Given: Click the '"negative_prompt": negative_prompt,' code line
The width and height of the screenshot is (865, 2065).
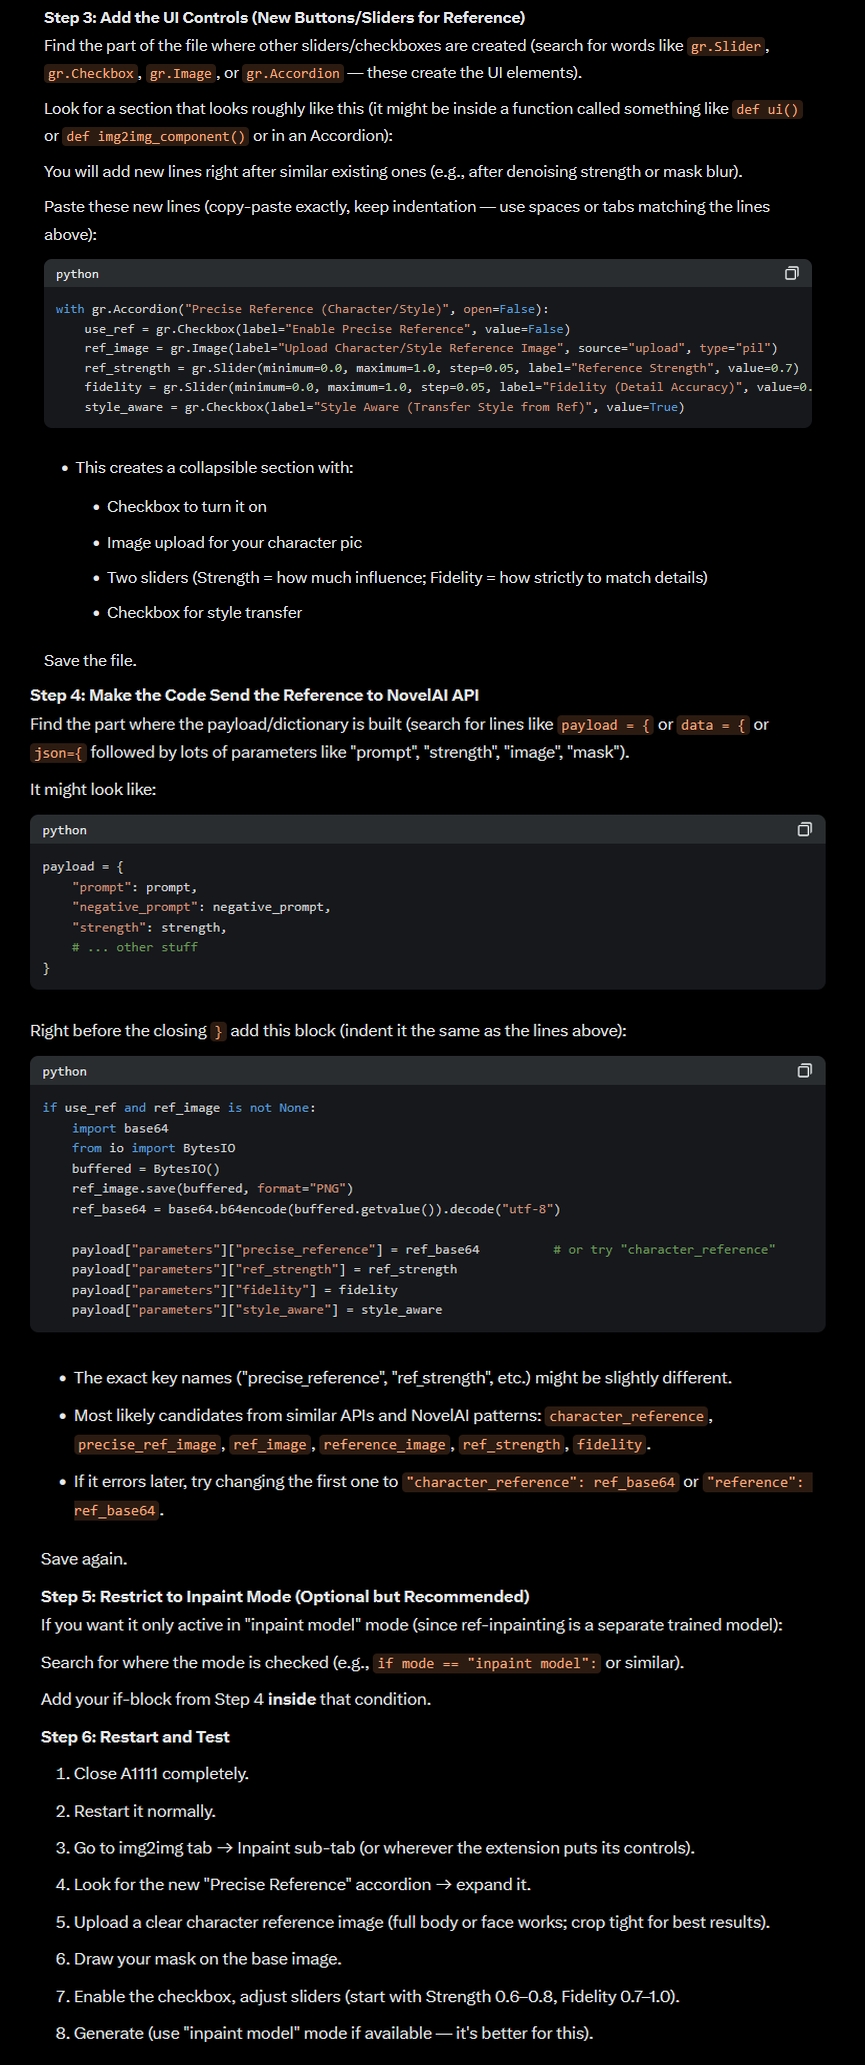Looking at the screenshot, I should pyautogui.click(x=201, y=907).
